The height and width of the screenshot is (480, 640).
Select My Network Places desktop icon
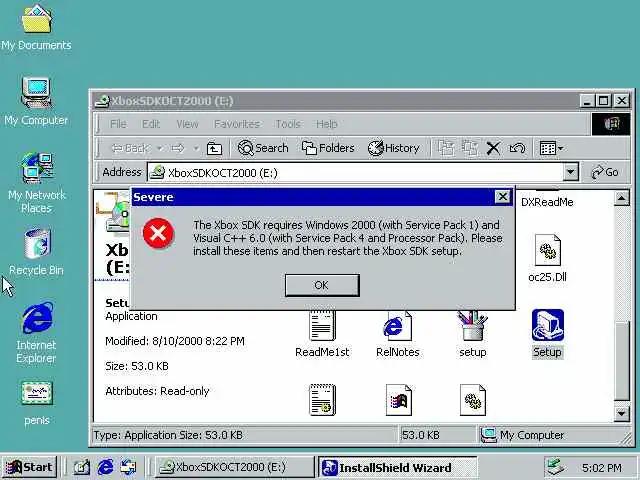coord(36,182)
